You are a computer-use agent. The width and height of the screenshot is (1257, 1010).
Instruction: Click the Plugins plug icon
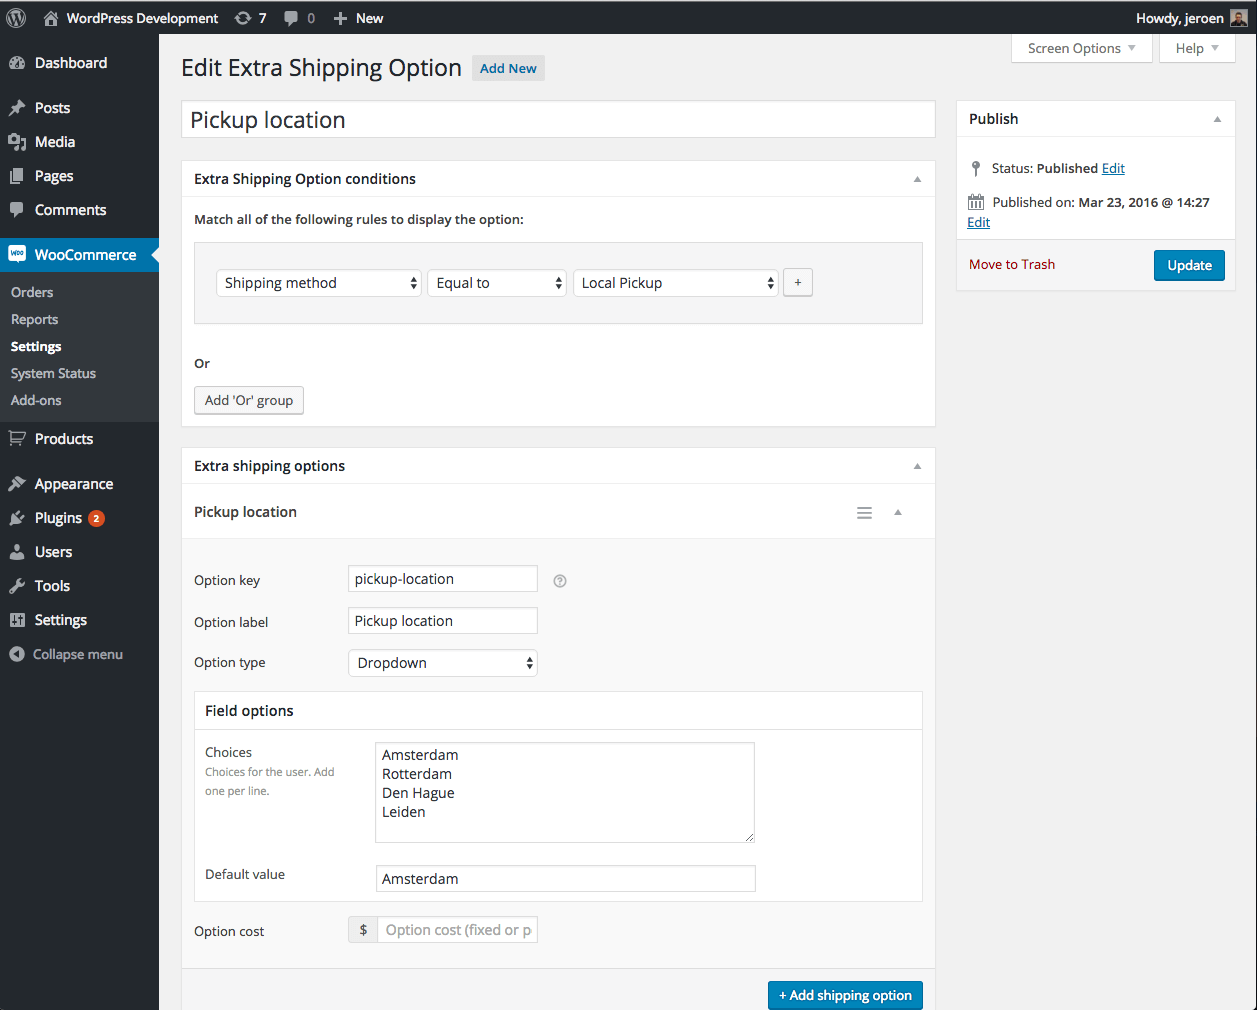[x=17, y=518]
